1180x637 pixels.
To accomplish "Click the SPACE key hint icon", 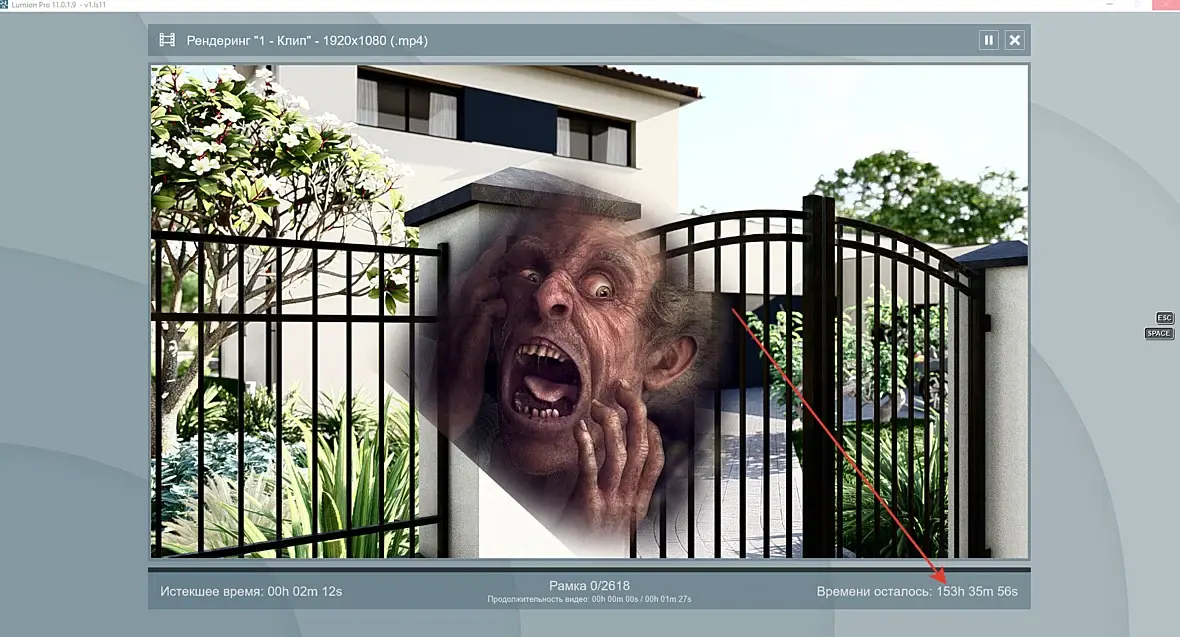I will 1158,333.
